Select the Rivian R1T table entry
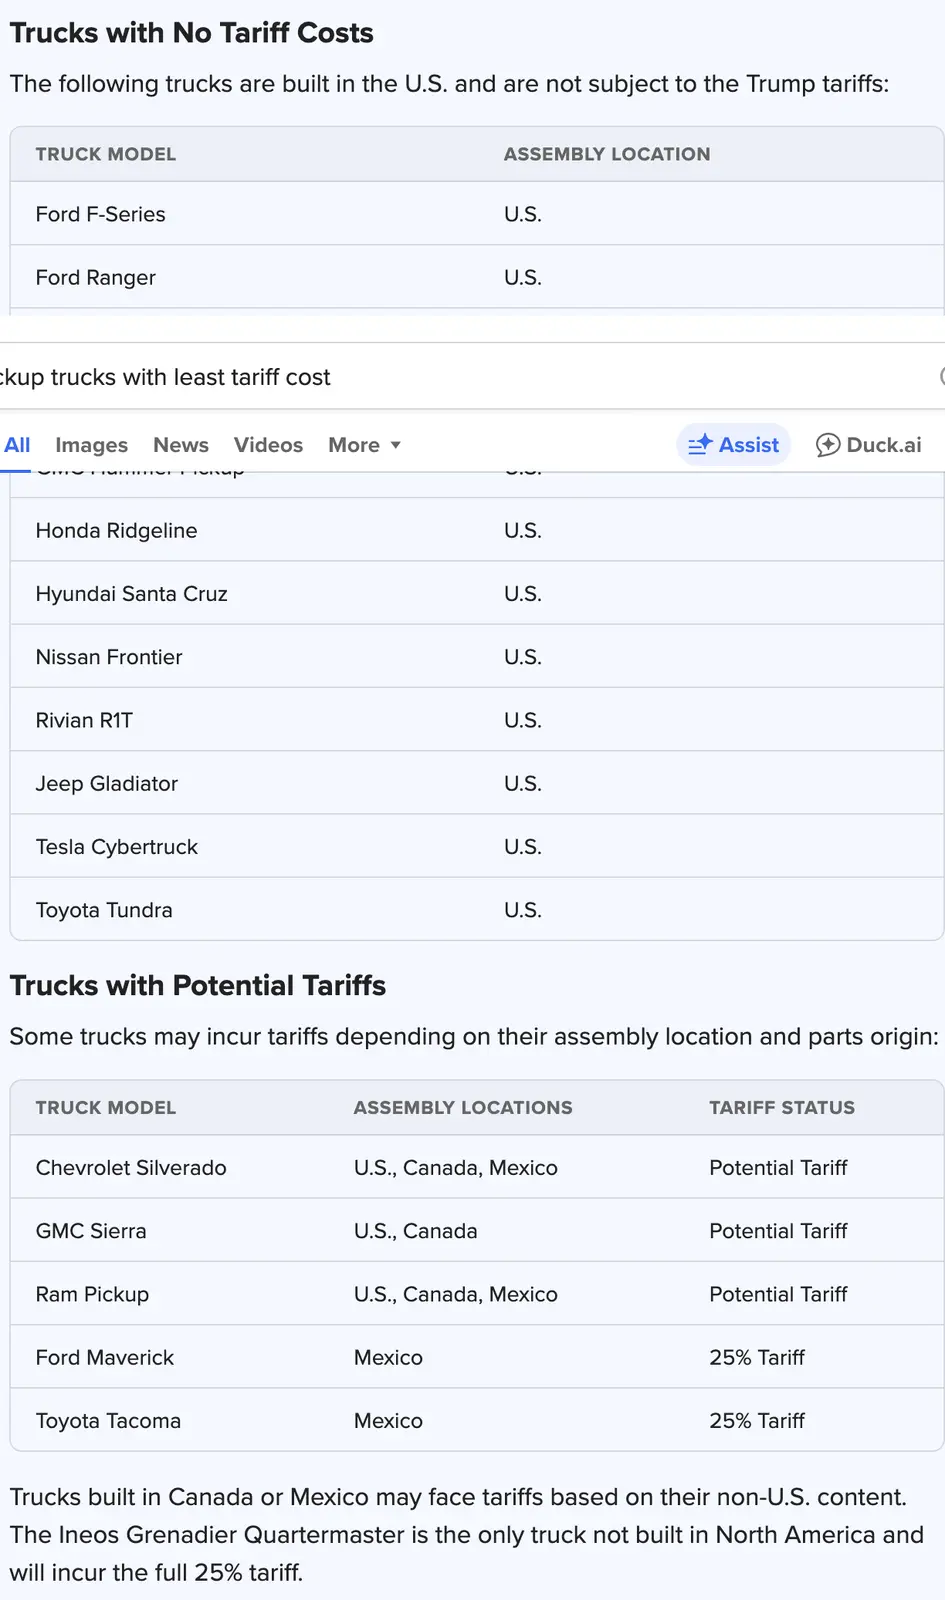This screenshot has height=1600, width=945. coord(84,721)
